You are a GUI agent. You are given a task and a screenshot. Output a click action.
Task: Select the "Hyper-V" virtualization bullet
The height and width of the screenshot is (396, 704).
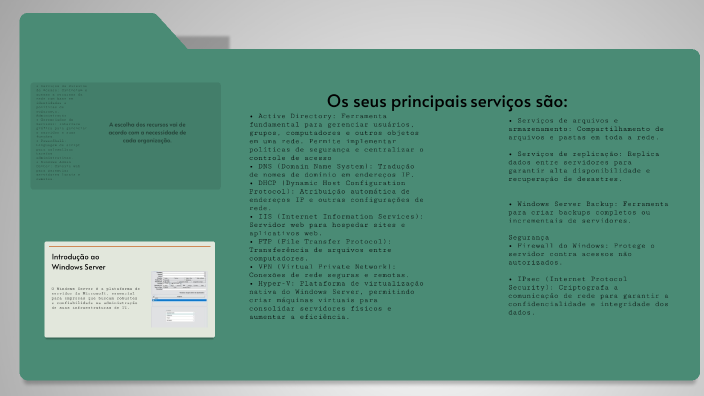(x=336, y=300)
